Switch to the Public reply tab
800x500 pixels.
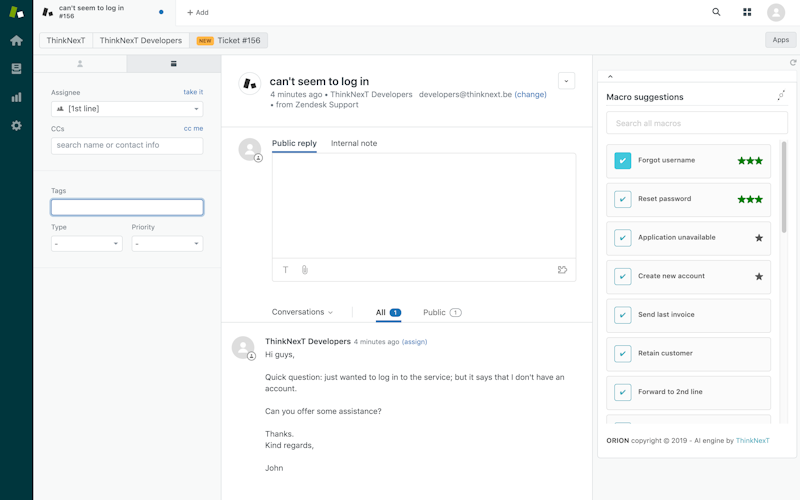tap(294, 143)
